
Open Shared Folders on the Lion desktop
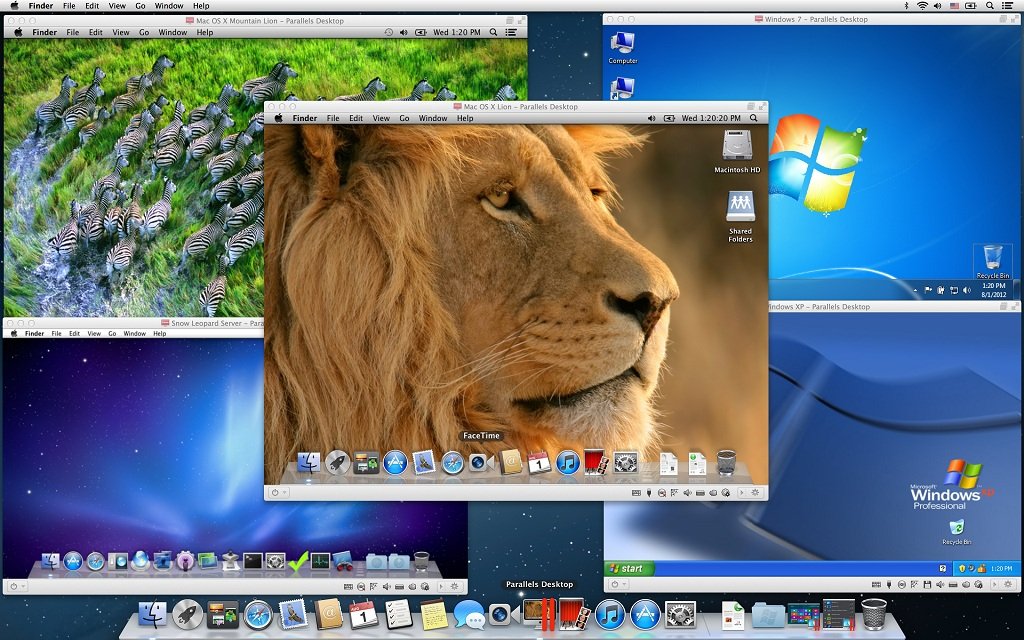point(740,207)
